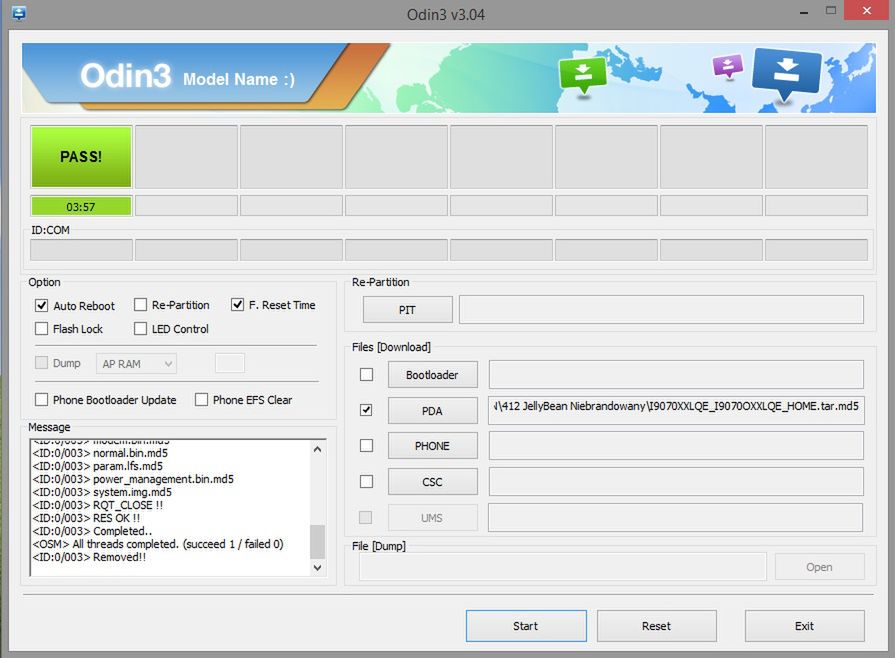Image resolution: width=895 pixels, height=658 pixels.
Task: Click the 'All threads completed' log line
Action: (x=158, y=544)
